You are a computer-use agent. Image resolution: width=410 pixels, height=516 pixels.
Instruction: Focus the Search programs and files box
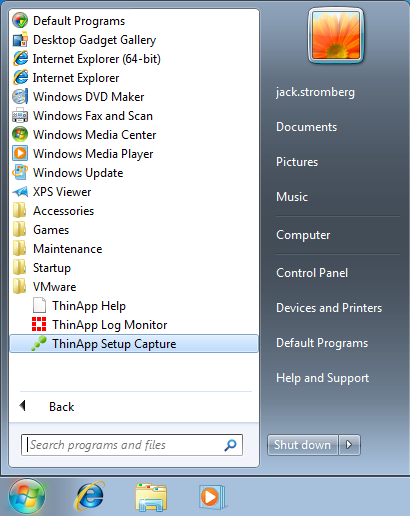tap(132, 445)
